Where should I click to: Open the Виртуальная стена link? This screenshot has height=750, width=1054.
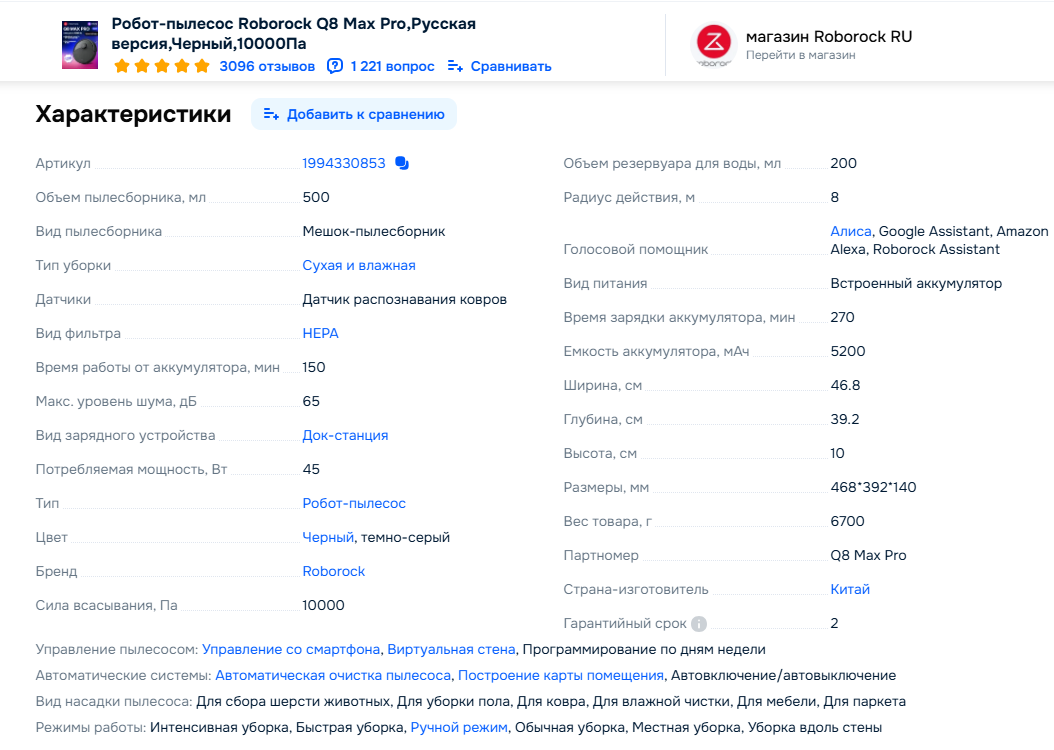(451, 650)
